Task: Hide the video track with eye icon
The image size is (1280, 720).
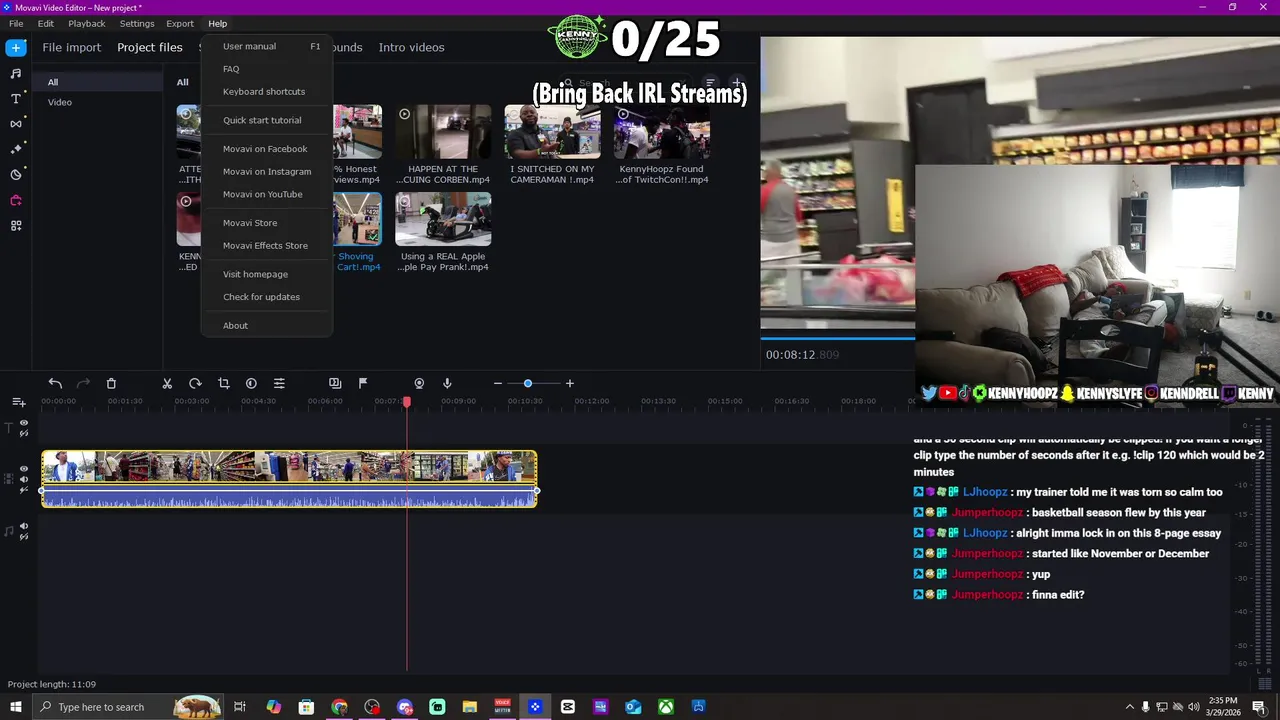Action: pos(24,468)
